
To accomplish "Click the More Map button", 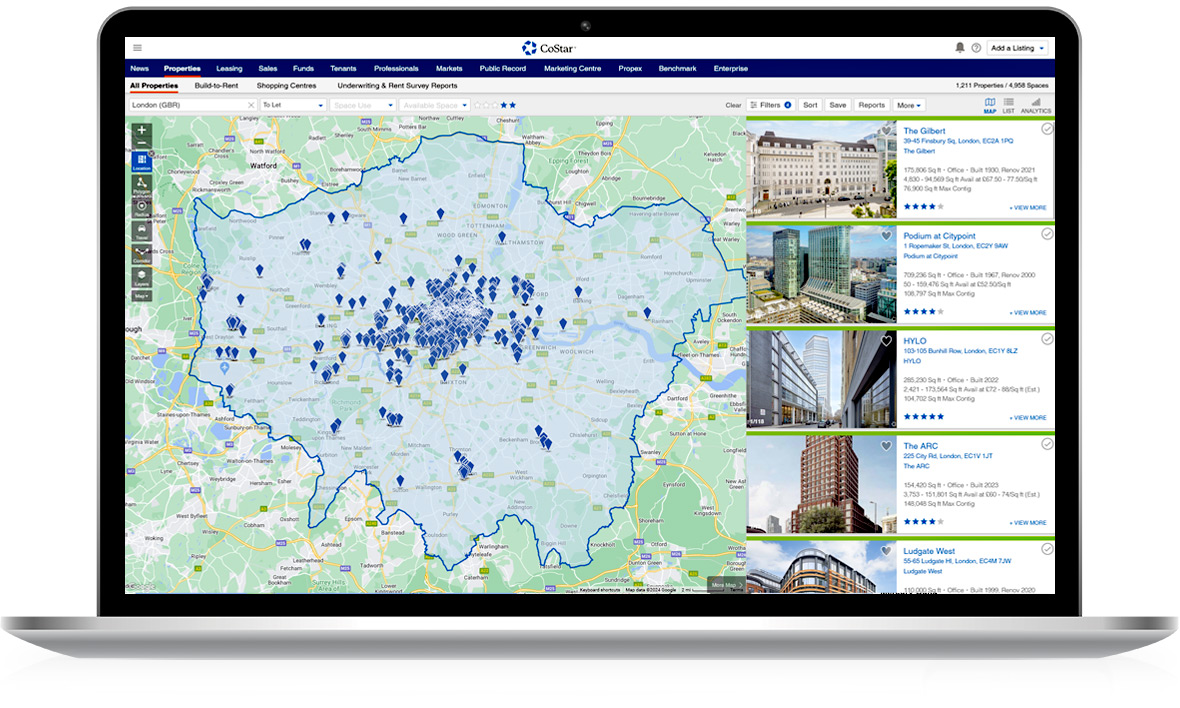I will pos(727,585).
